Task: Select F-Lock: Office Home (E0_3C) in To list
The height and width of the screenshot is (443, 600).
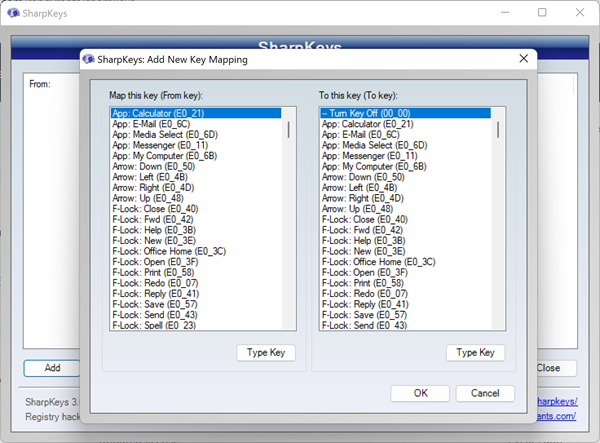Action: (406, 262)
